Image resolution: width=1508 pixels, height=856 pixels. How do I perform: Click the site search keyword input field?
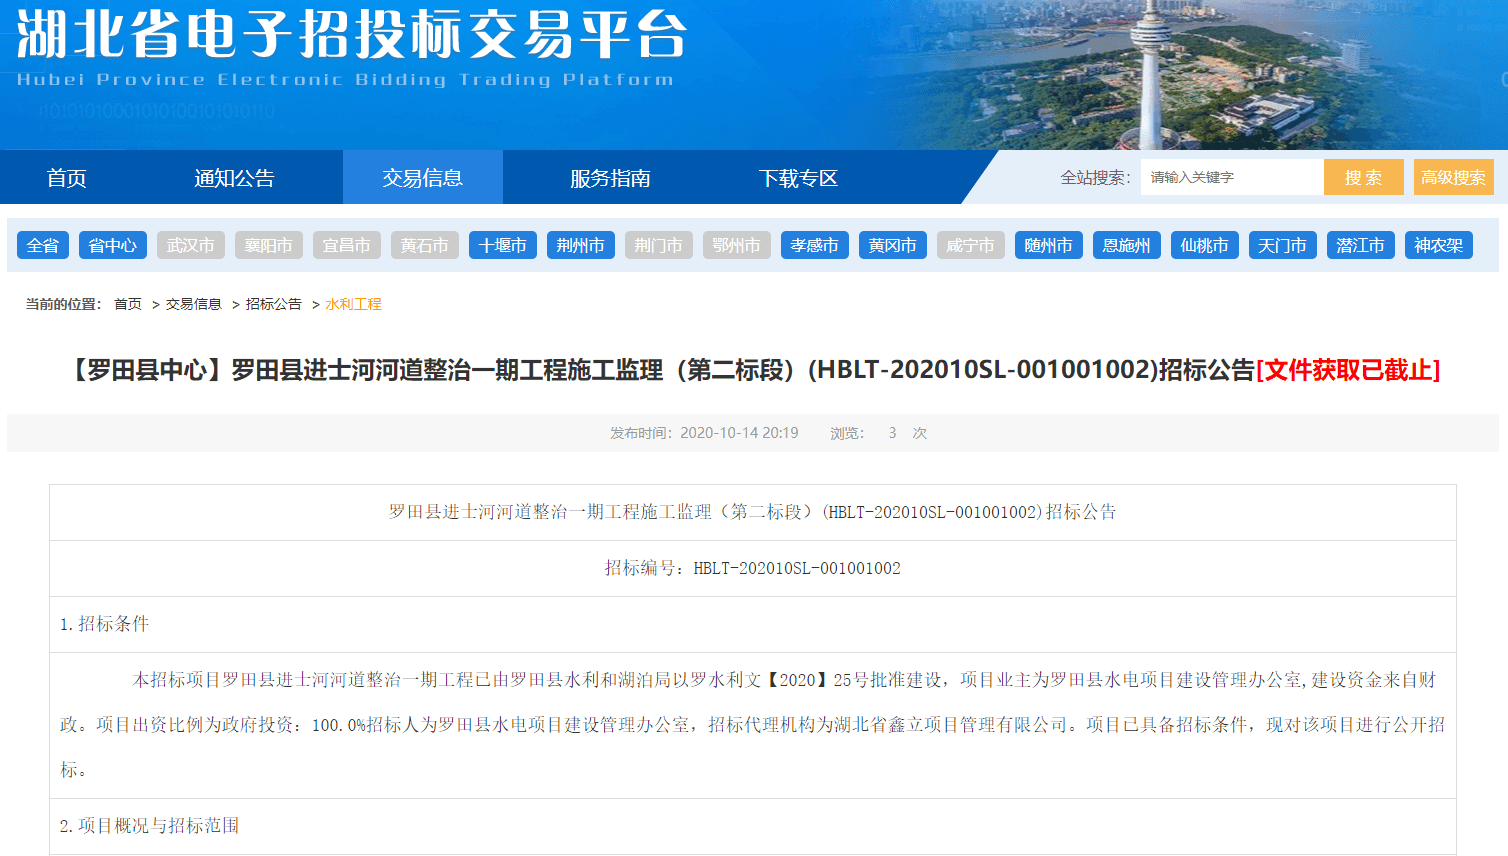click(x=1230, y=178)
